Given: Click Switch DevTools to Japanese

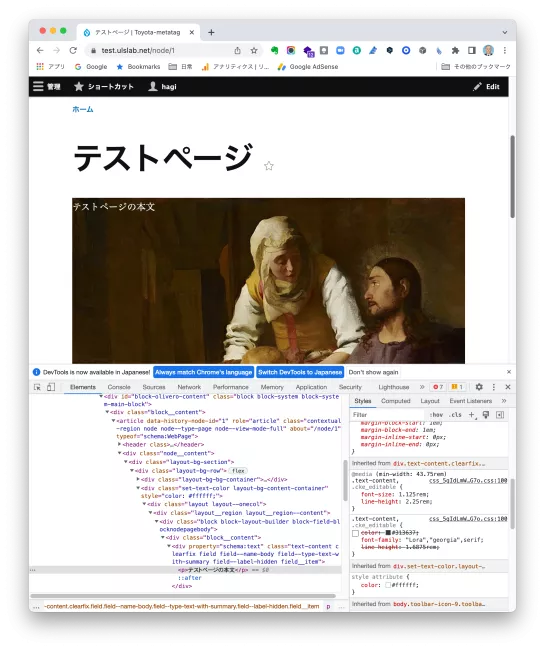Looking at the screenshot, I should (300, 372).
